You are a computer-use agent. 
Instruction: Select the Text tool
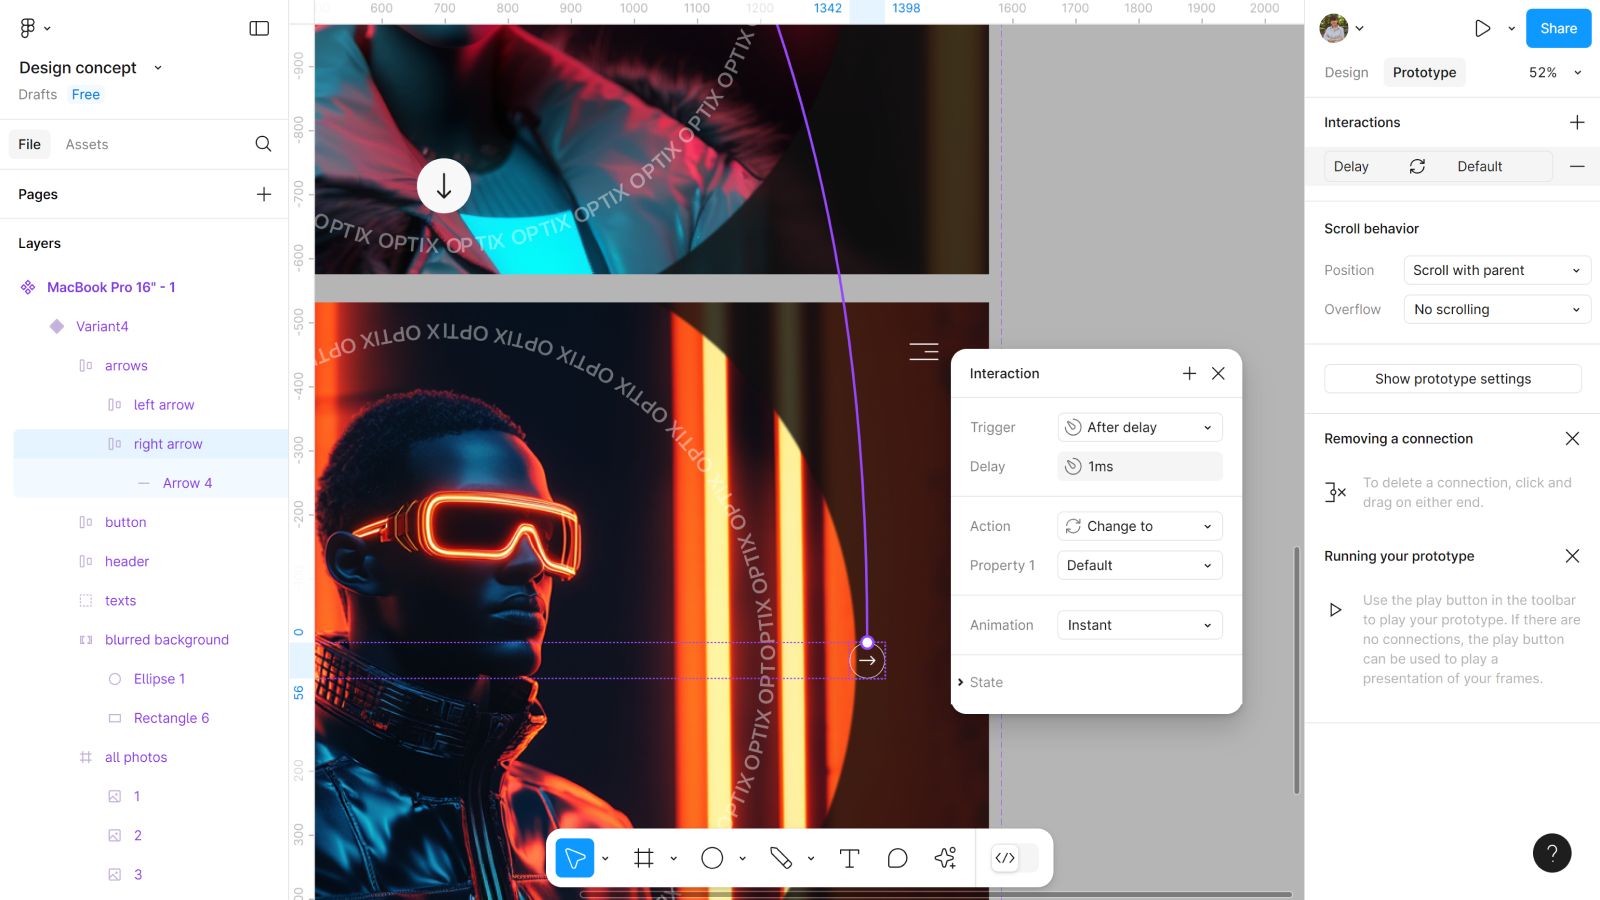tap(849, 858)
